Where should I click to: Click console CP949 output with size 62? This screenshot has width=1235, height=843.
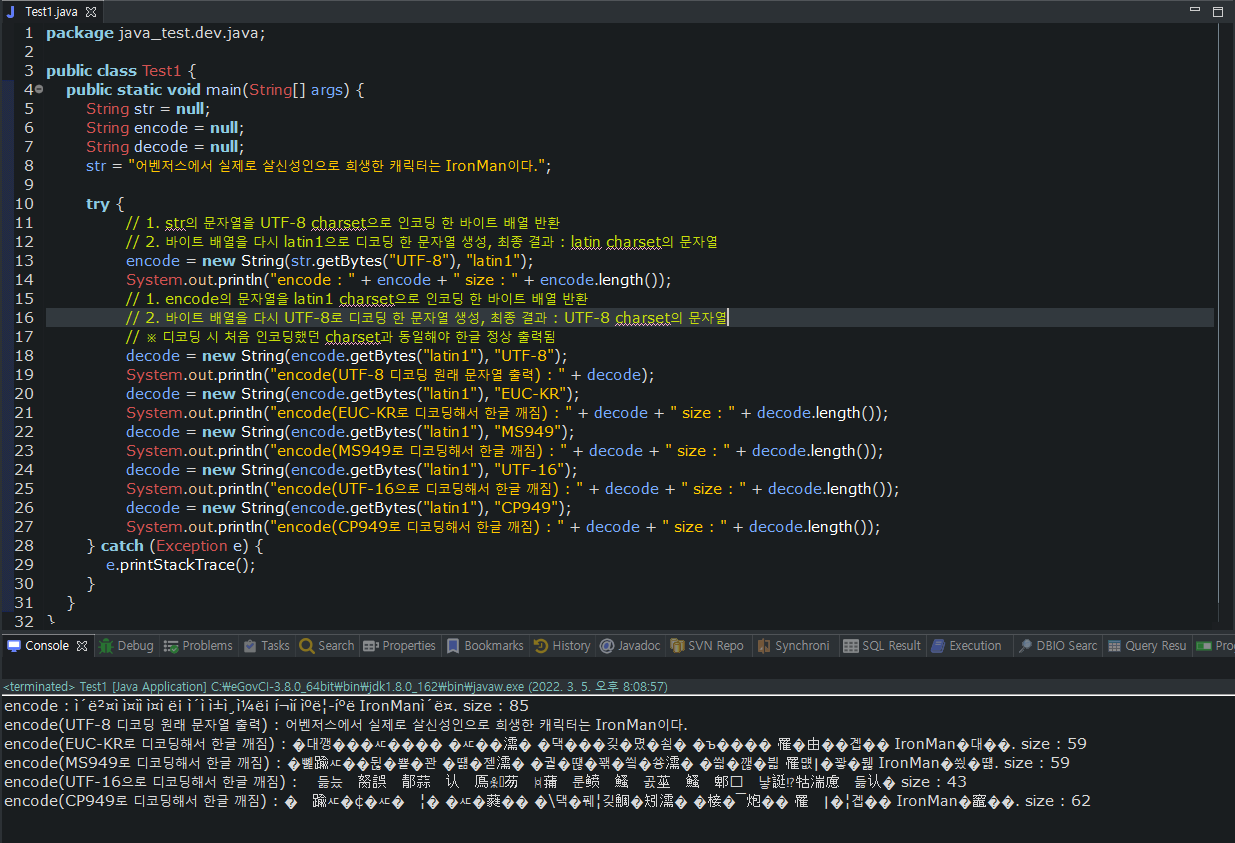pyautogui.click(x=548, y=801)
